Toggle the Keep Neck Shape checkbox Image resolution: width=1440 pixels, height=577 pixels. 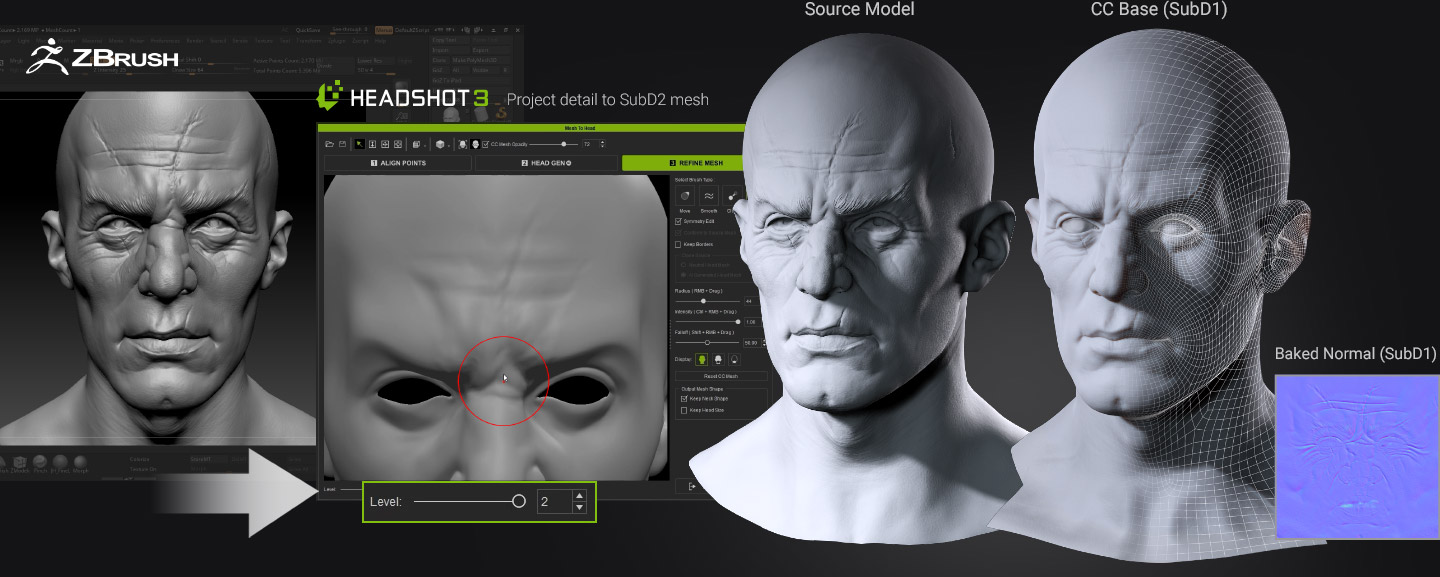point(683,398)
